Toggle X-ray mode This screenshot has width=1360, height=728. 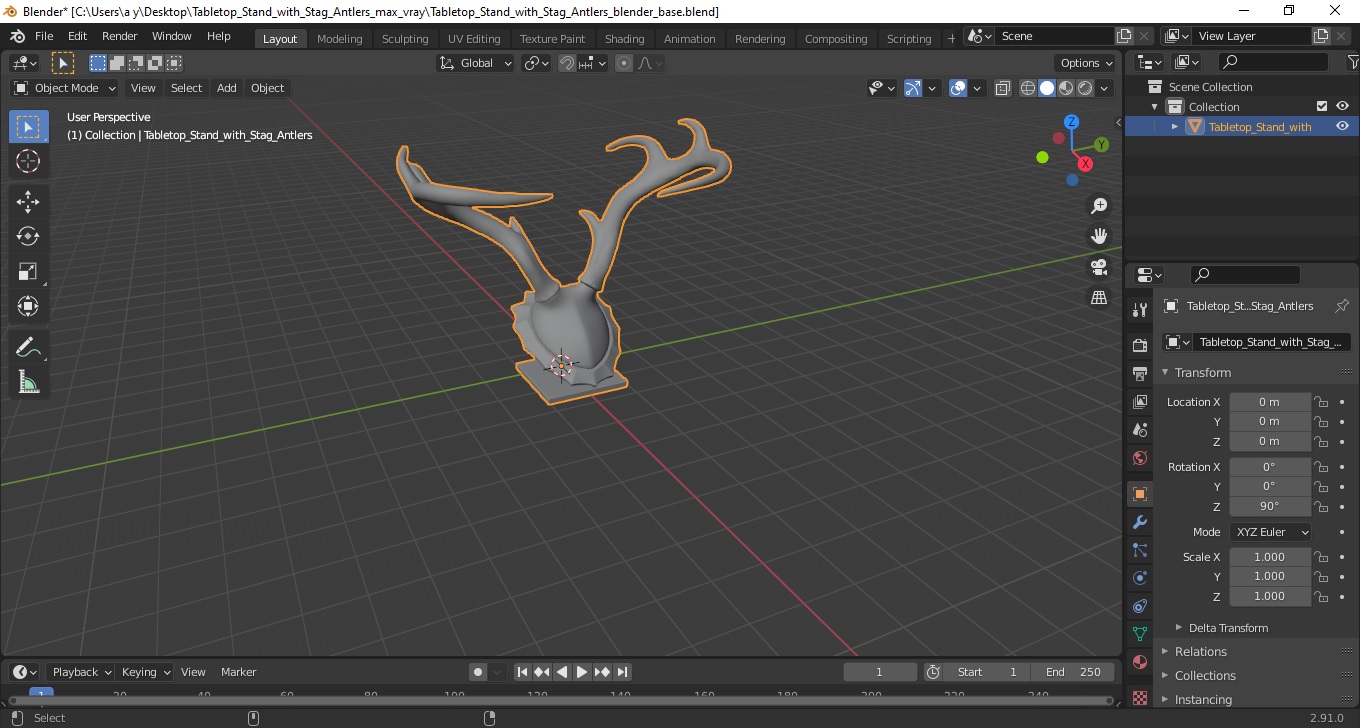pos(1003,88)
